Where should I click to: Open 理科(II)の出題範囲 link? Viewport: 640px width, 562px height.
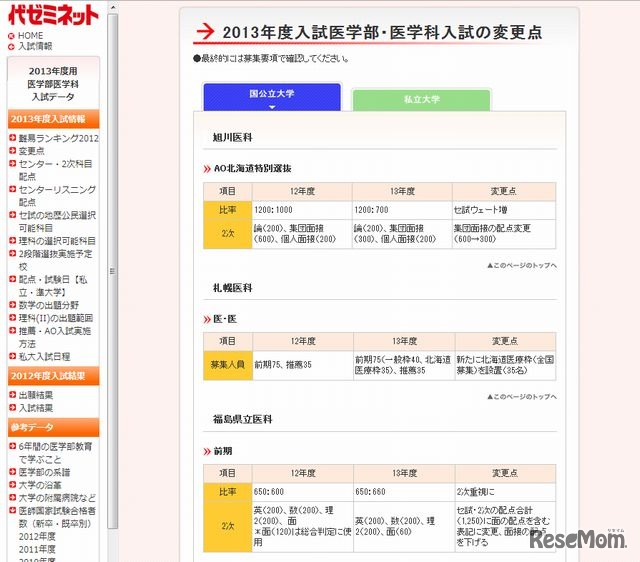coord(56,318)
